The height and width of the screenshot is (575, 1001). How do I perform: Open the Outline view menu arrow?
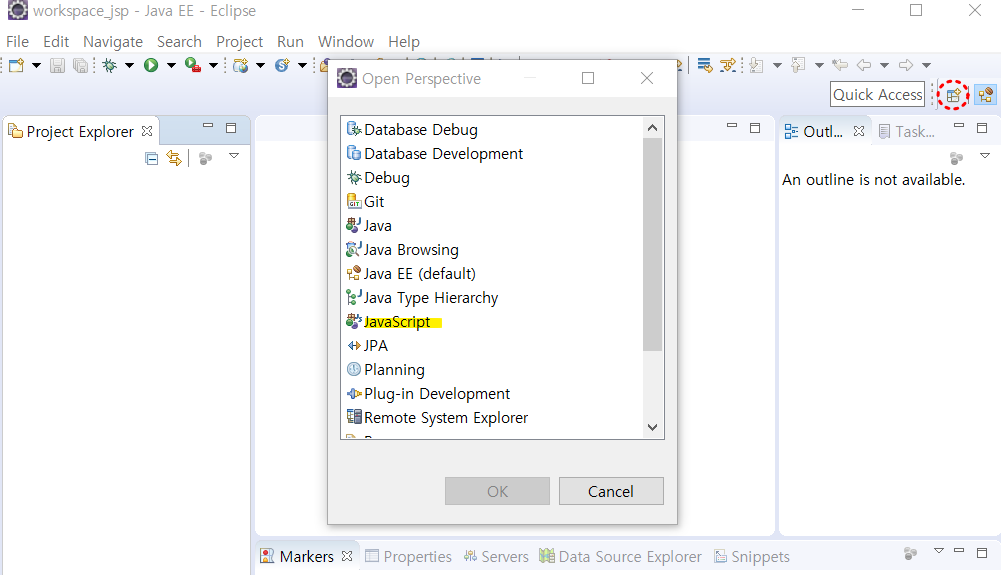tap(984, 156)
